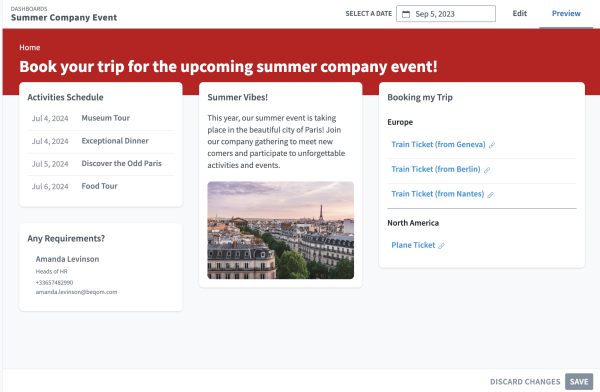Switch to the Edit tab
Viewport: 600px width, 392px height.
click(519, 13)
